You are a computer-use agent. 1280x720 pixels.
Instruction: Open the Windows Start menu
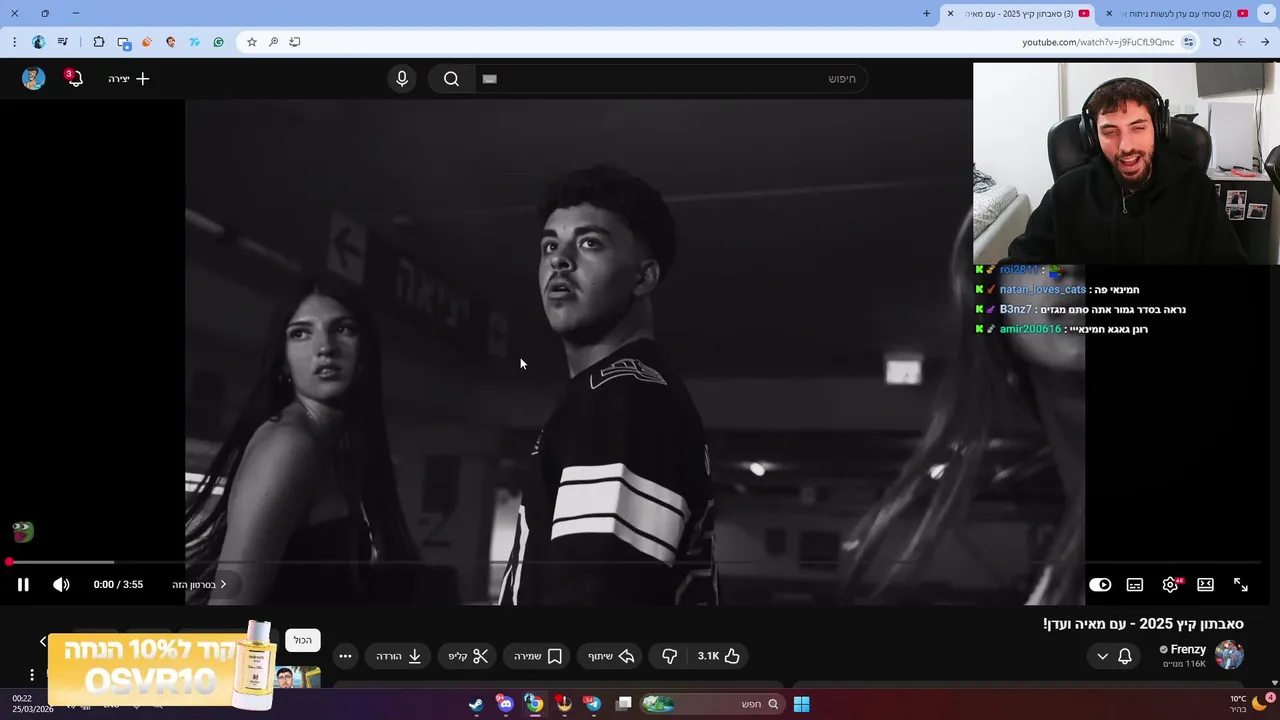pyautogui.click(x=801, y=704)
